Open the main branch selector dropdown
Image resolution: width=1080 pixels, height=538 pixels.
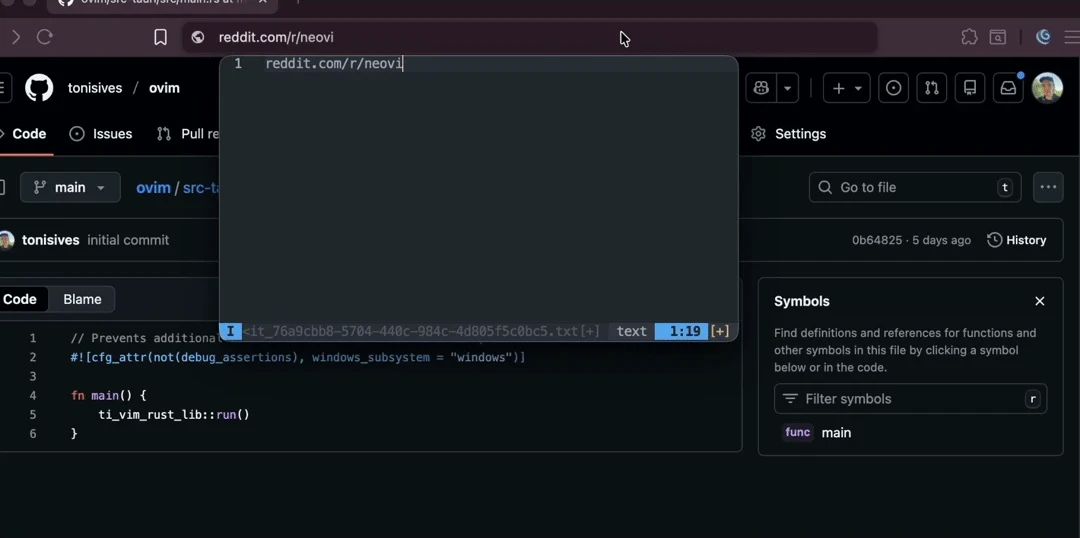70,187
